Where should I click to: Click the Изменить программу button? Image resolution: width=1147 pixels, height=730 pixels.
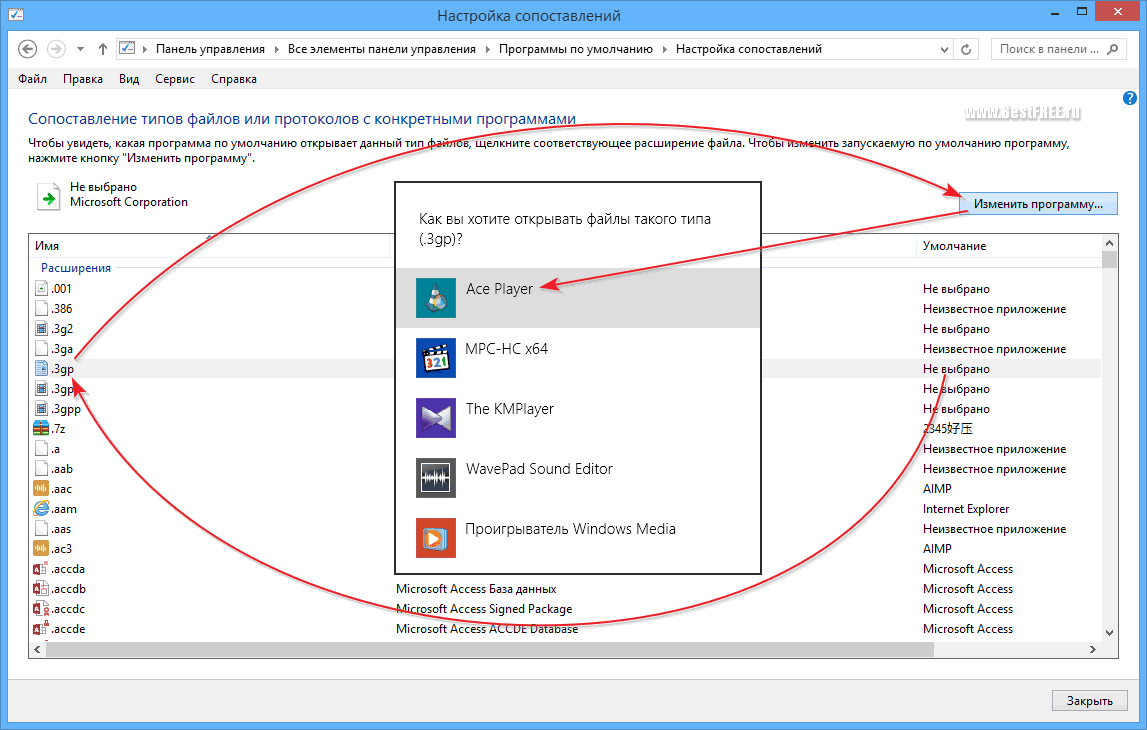[1038, 204]
